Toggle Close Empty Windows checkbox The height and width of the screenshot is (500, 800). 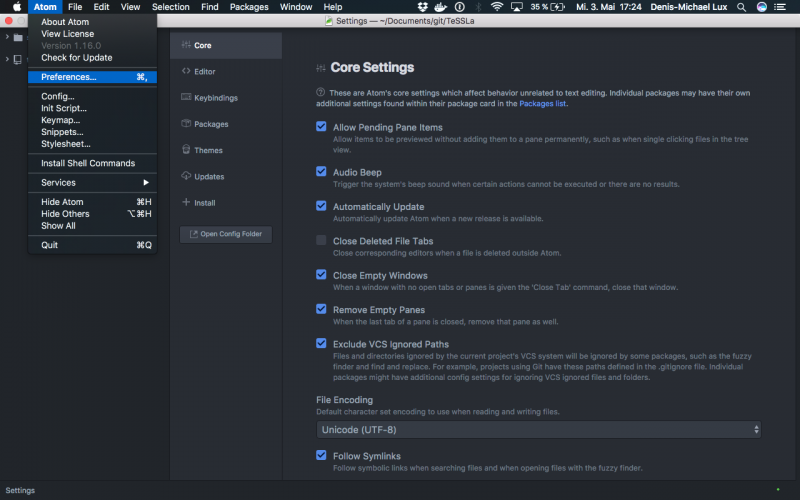click(321, 274)
